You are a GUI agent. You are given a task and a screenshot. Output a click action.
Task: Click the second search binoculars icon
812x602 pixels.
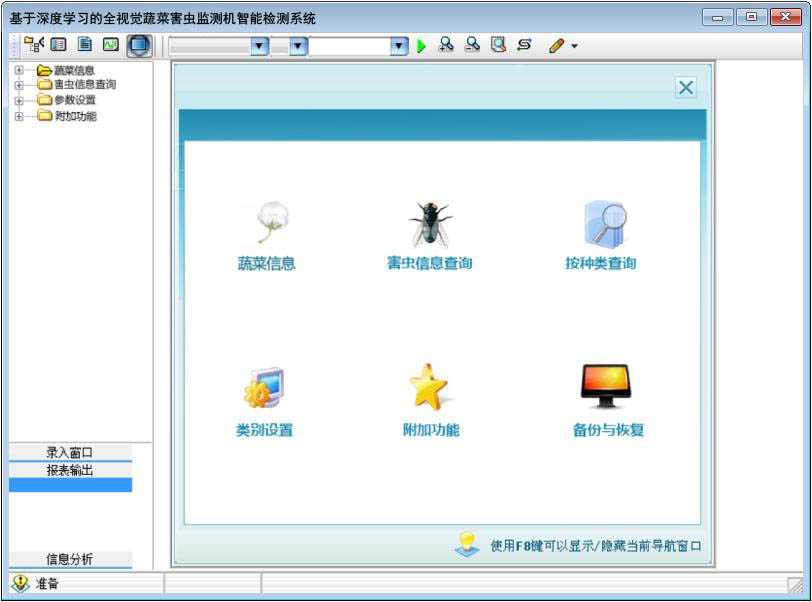click(472, 45)
